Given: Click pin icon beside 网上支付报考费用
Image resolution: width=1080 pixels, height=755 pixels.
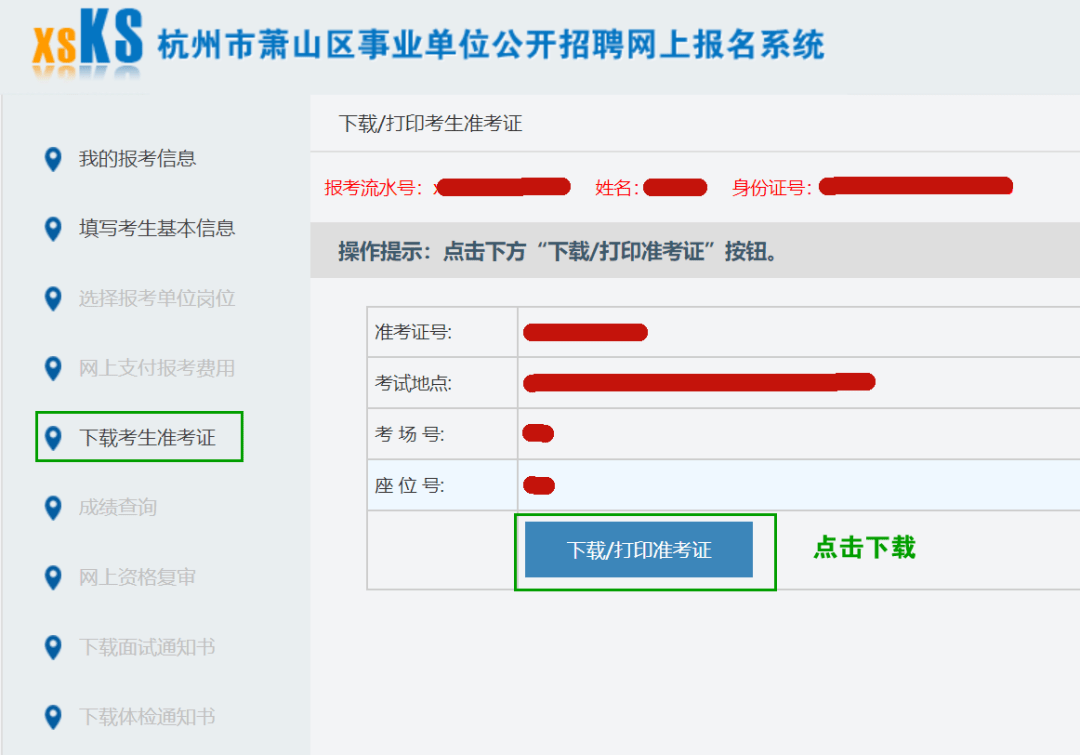Looking at the screenshot, I should click(x=53, y=369).
